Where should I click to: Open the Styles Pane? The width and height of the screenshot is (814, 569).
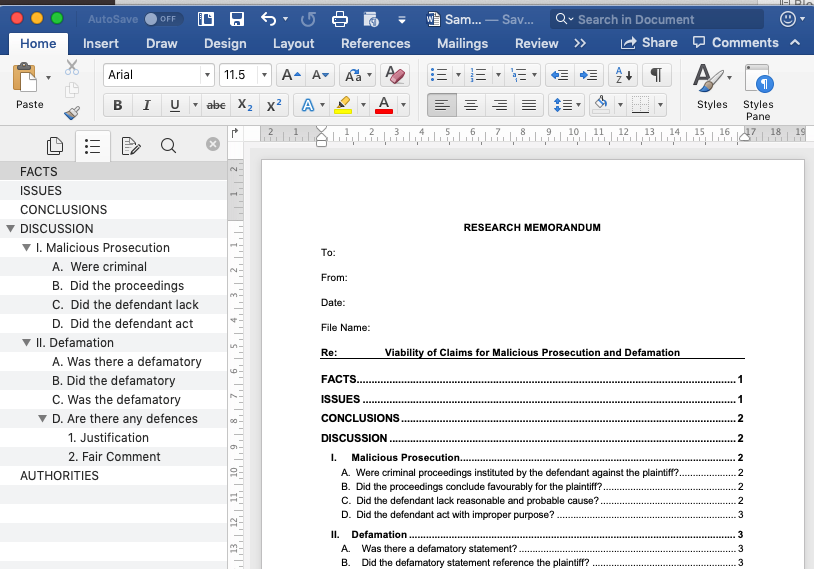point(758,92)
